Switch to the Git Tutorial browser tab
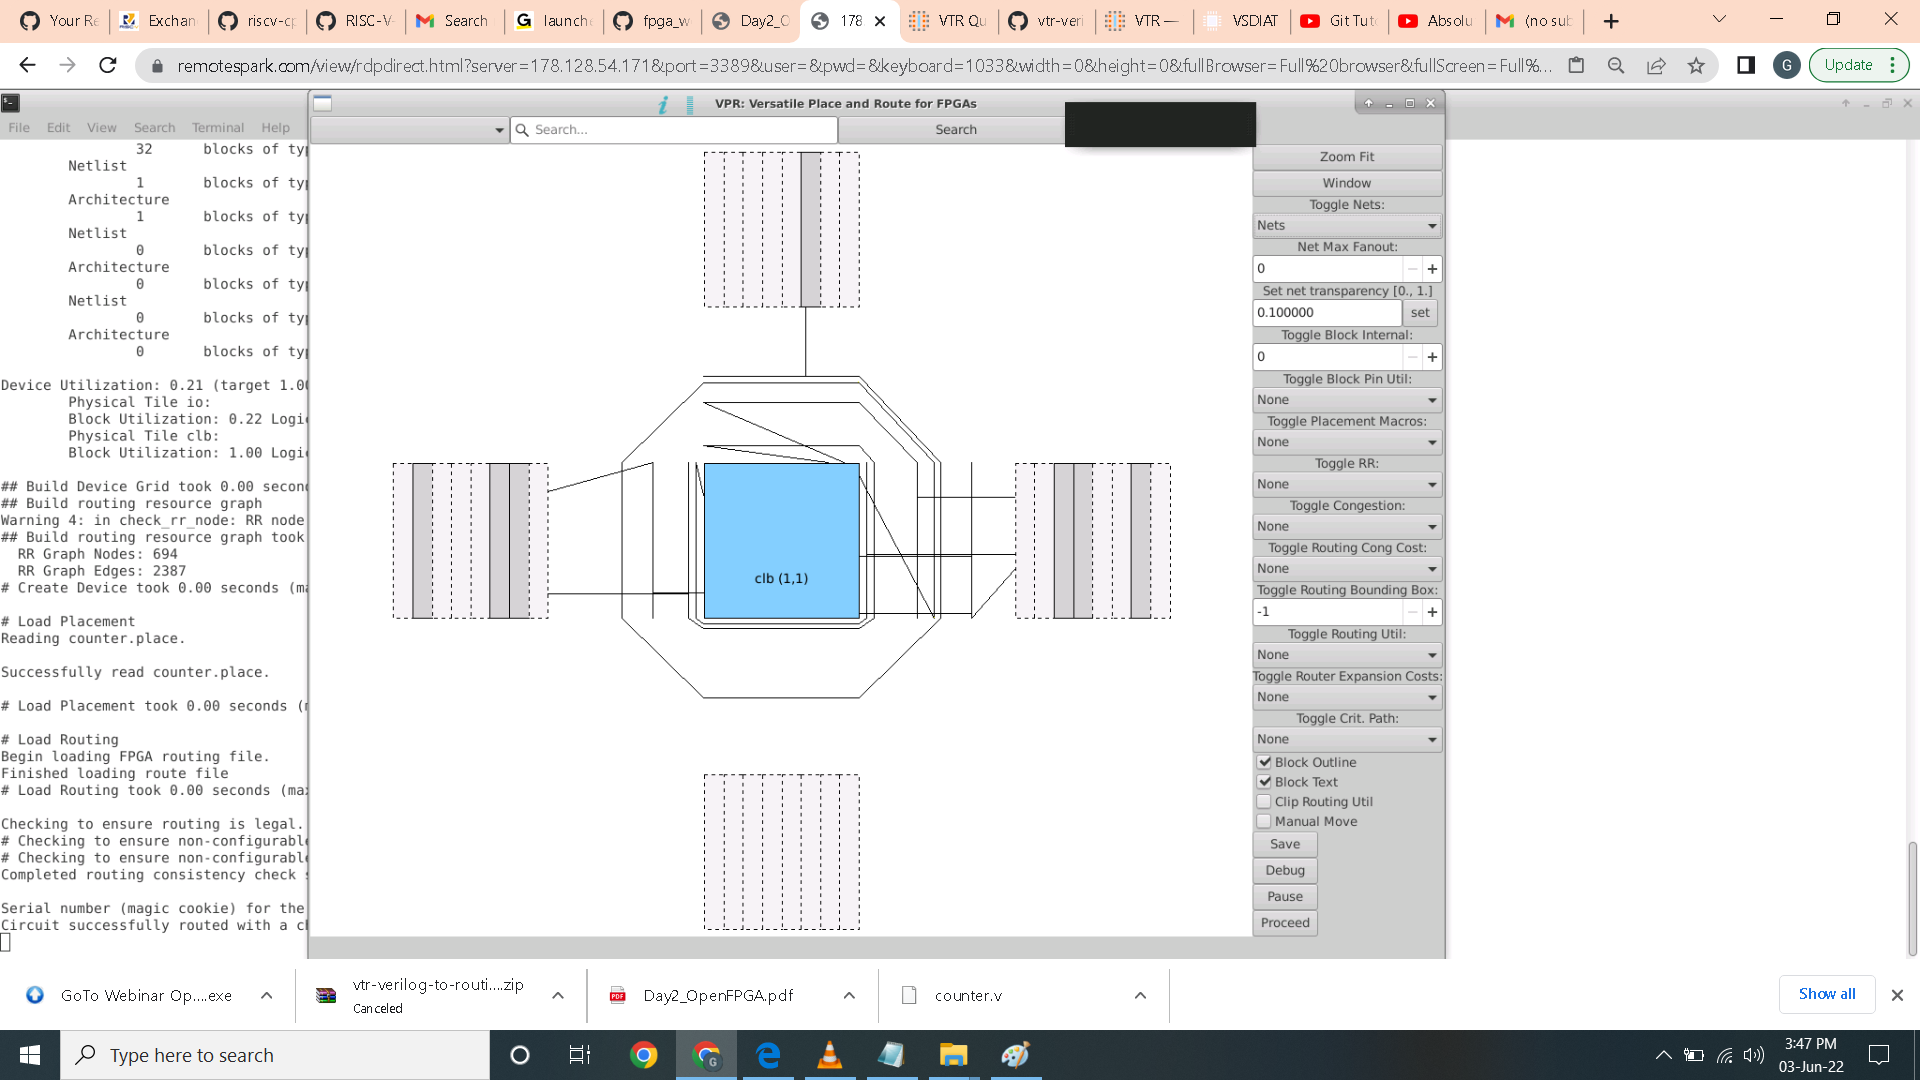1920x1080 pixels. pos(1340,20)
